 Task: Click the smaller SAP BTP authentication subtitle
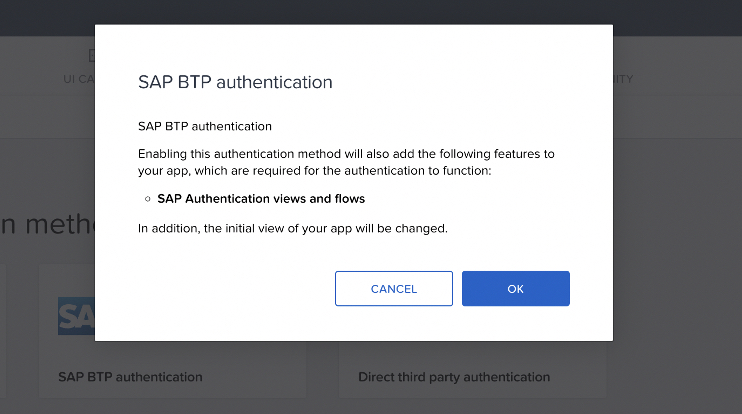coord(205,126)
